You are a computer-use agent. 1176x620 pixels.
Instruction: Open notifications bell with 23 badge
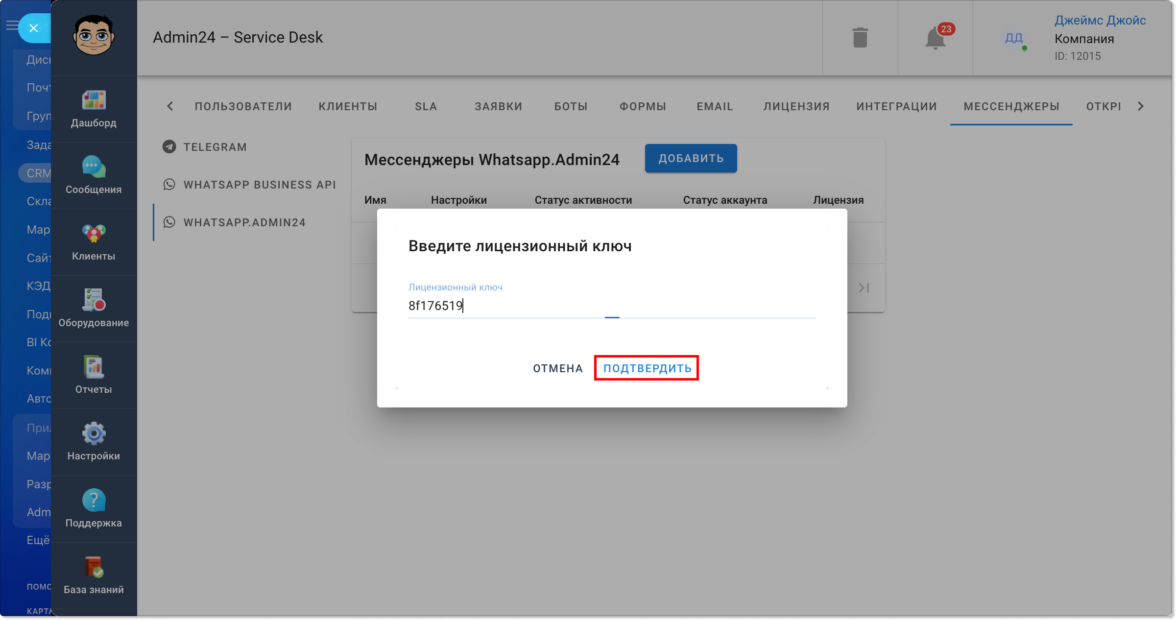pos(936,37)
